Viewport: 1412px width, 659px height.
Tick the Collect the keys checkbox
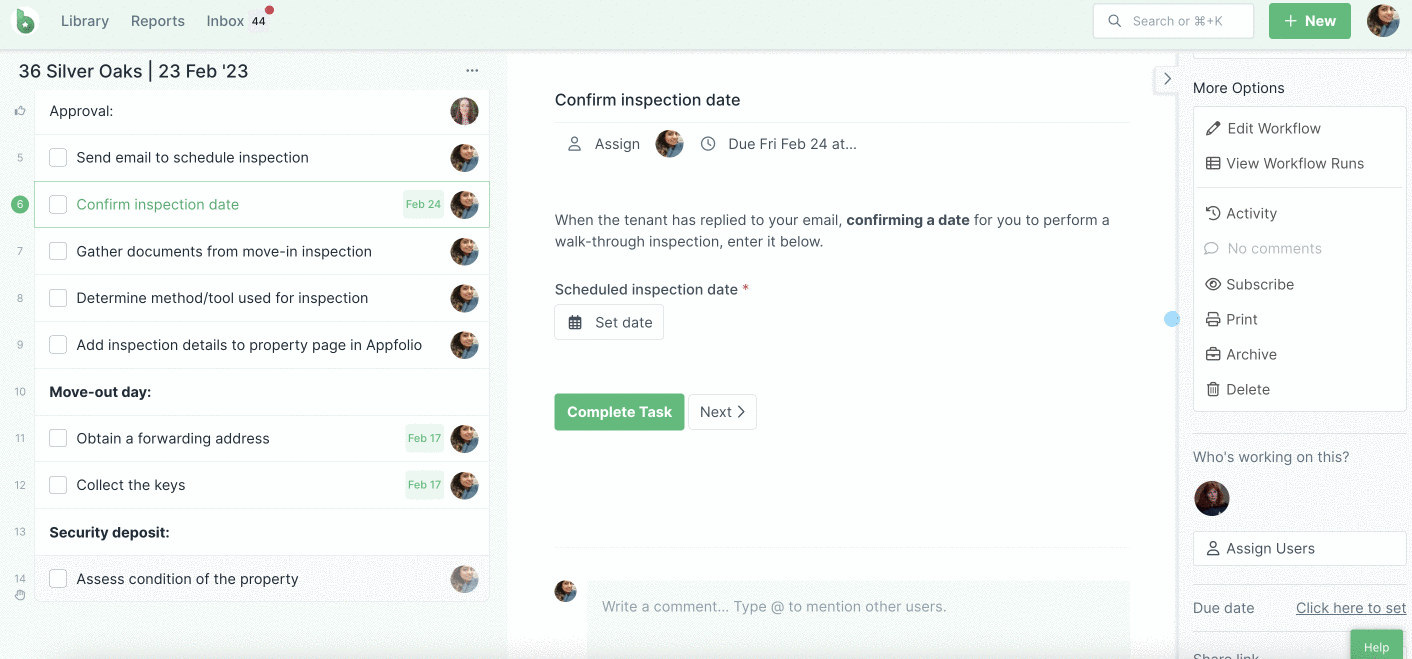click(x=58, y=485)
